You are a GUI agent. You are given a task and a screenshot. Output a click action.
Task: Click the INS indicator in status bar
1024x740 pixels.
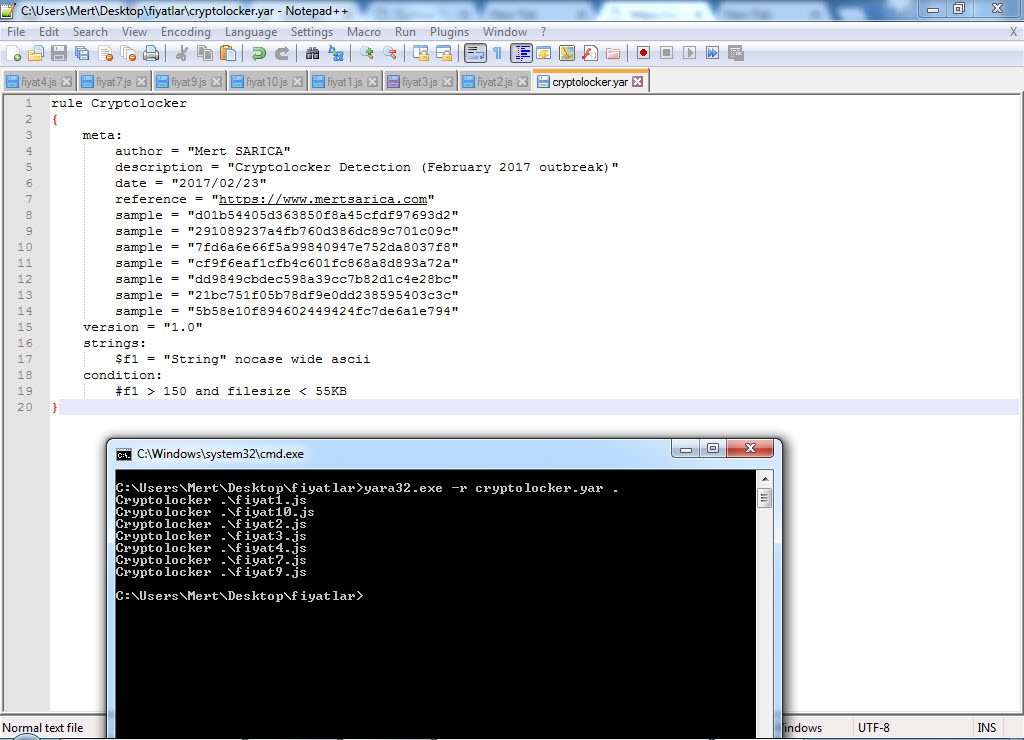pos(986,728)
